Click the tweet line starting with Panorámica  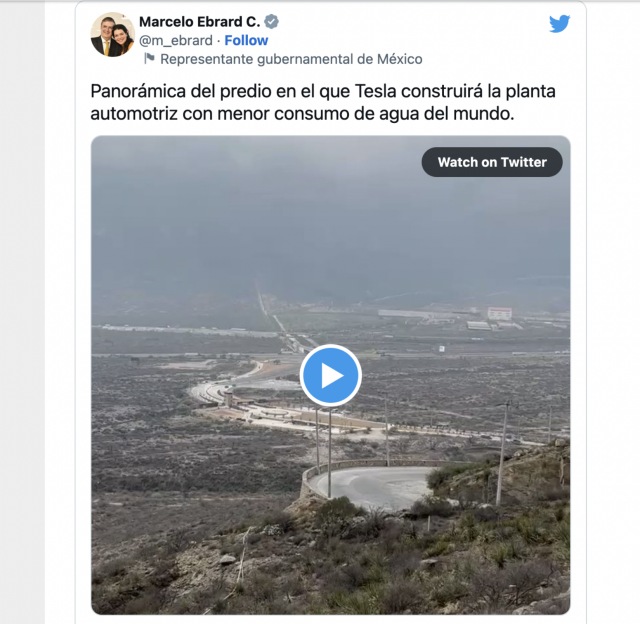[x=323, y=91]
